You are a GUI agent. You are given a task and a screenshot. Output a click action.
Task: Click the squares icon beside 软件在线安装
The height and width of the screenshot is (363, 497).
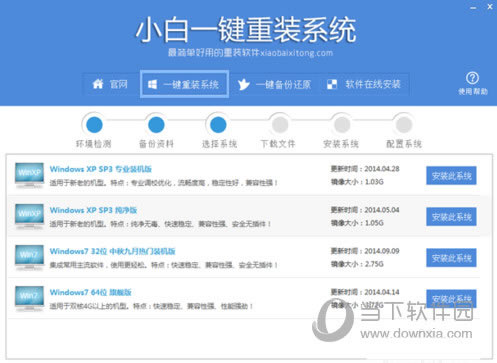click(332, 84)
